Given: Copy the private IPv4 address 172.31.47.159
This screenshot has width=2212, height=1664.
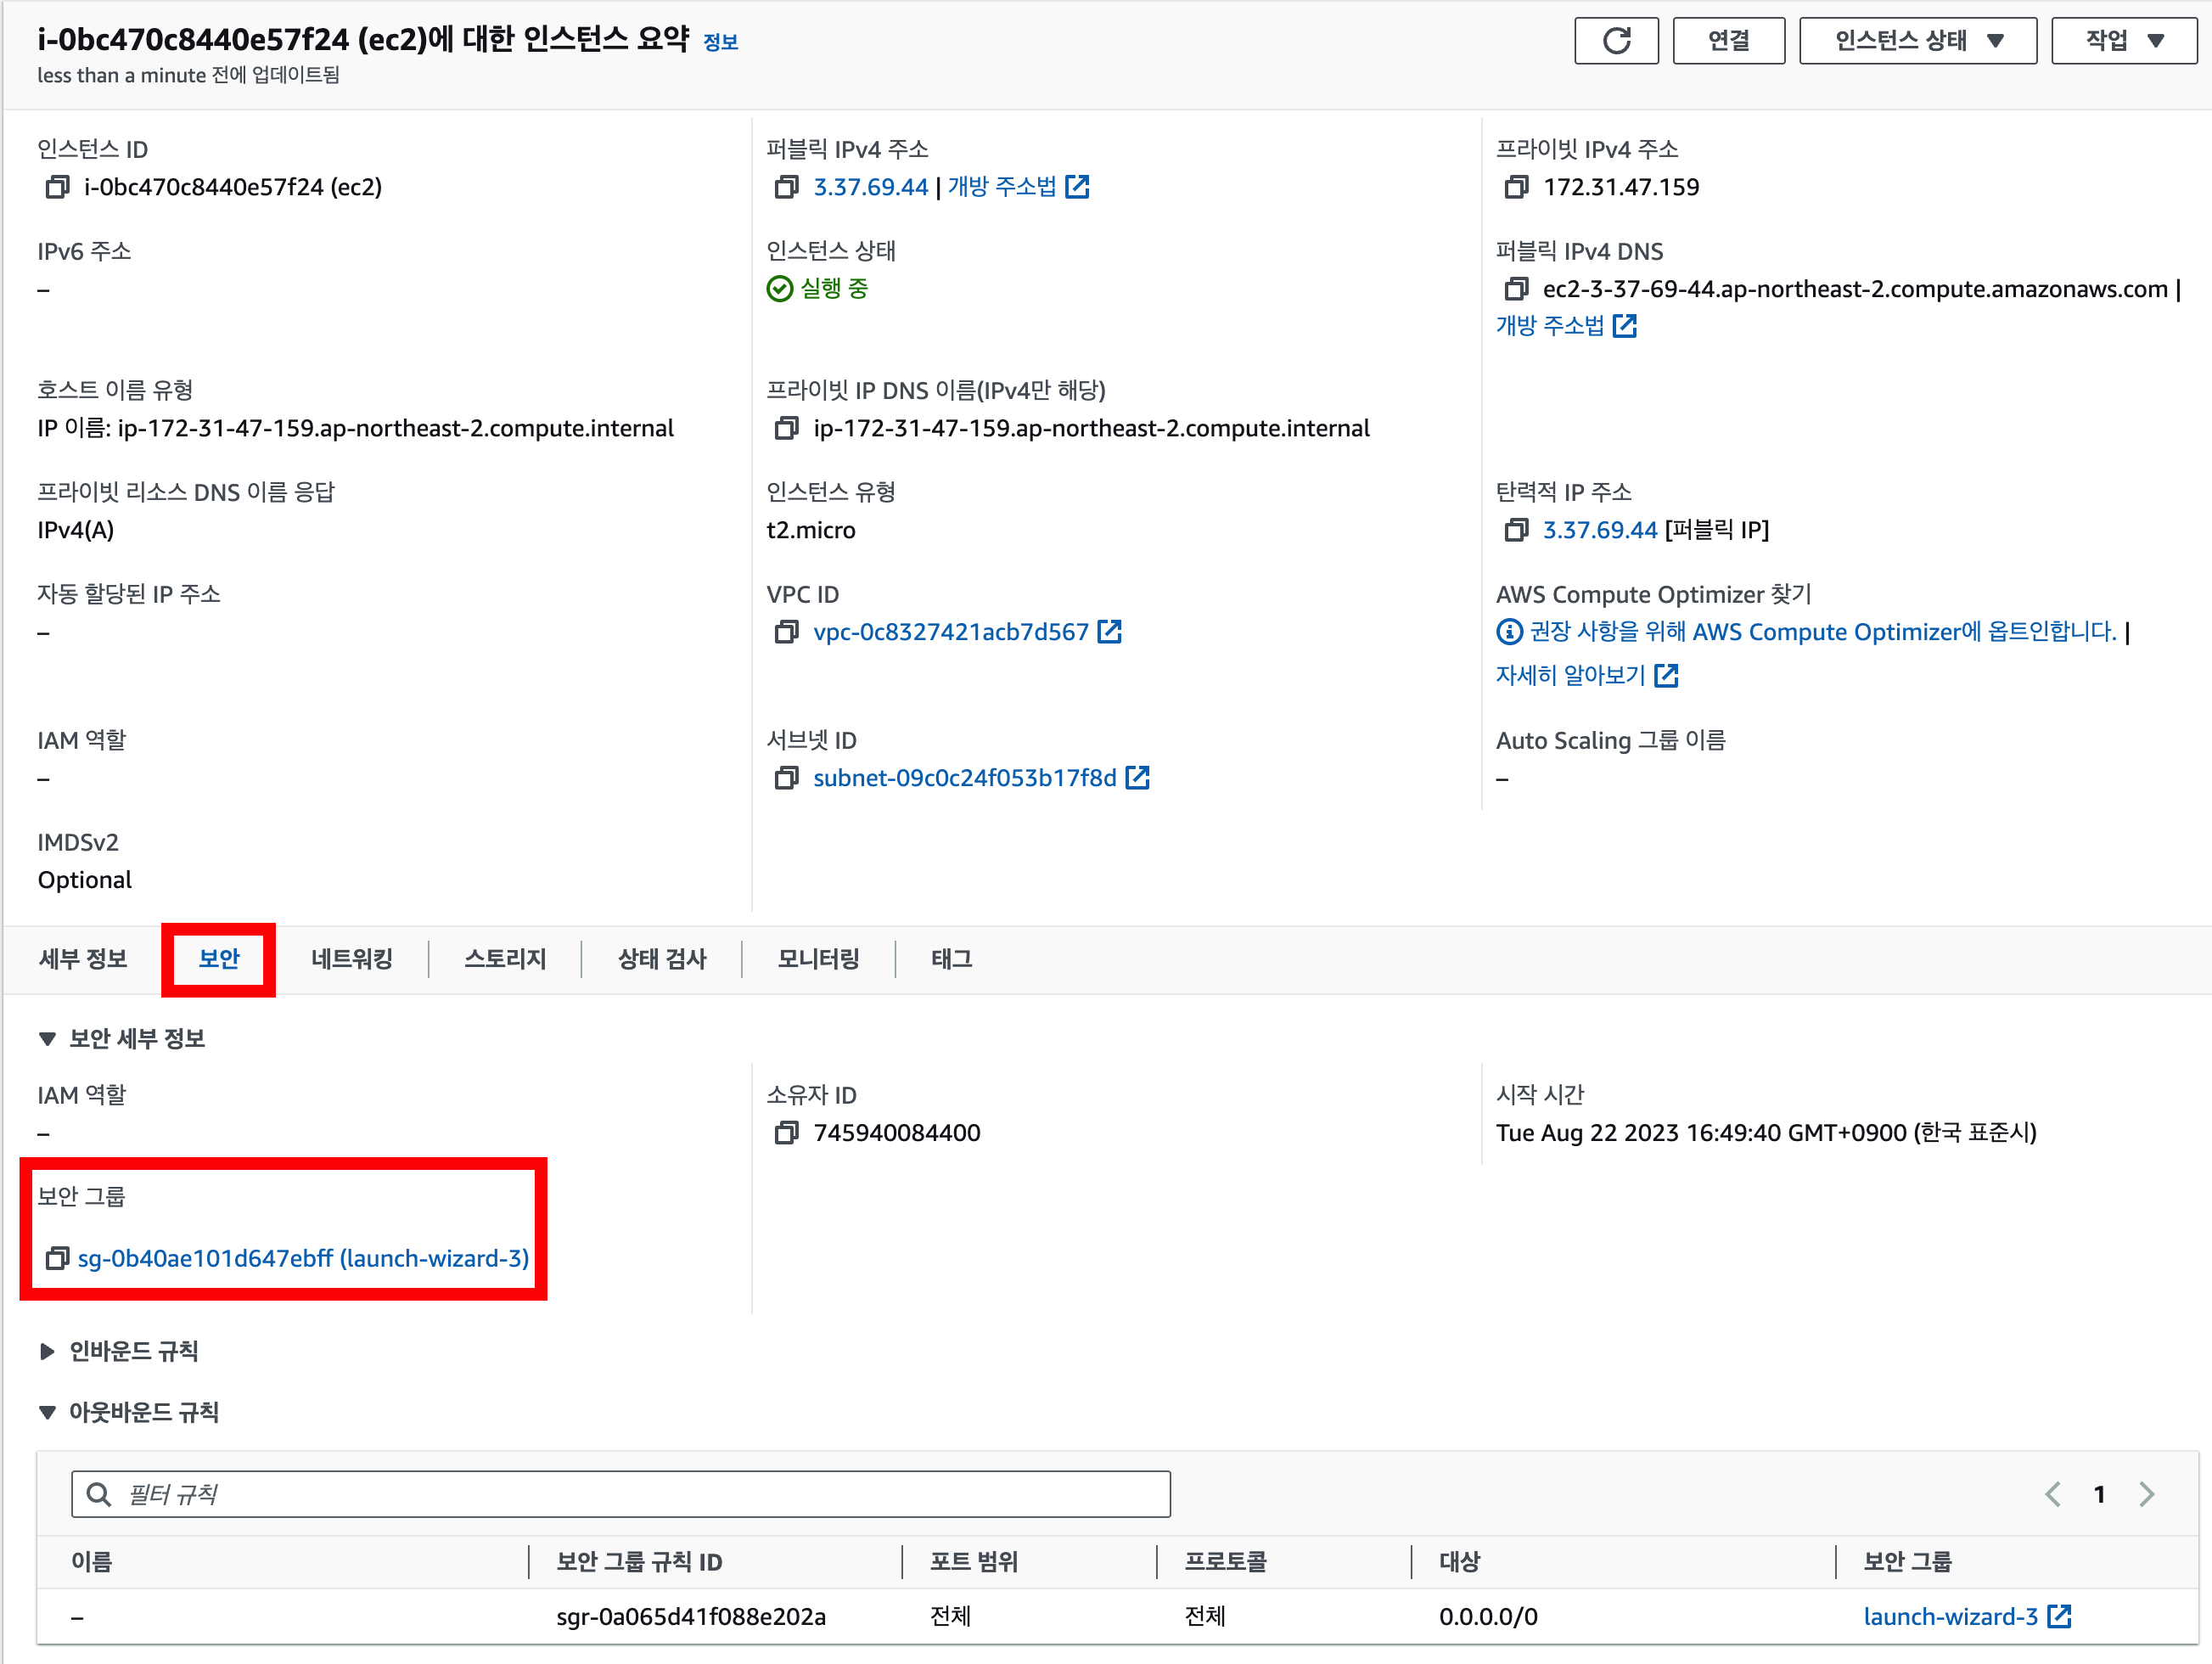Looking at the screenshot, I should tap(1516, 187).
